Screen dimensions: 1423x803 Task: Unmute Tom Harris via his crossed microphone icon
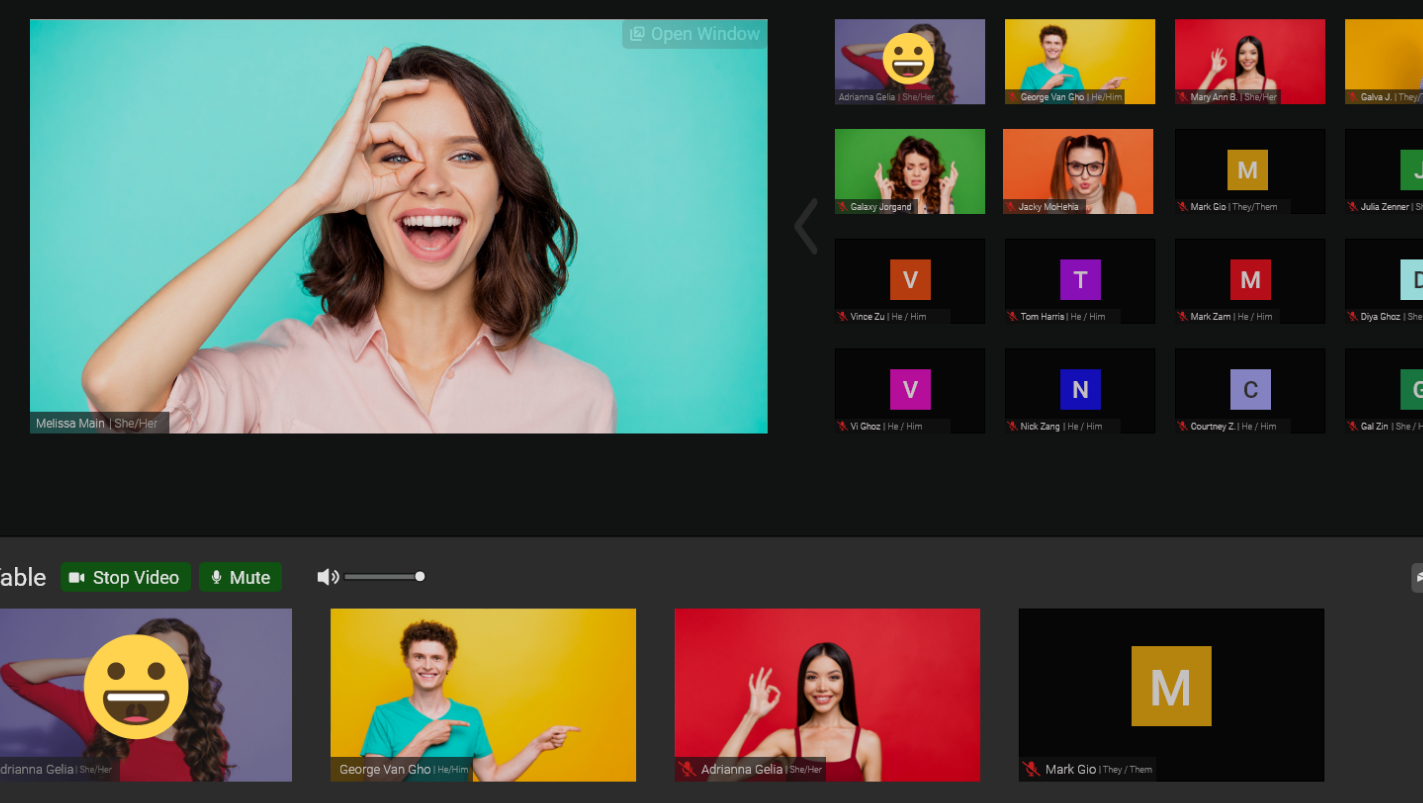coord(1013,316)
